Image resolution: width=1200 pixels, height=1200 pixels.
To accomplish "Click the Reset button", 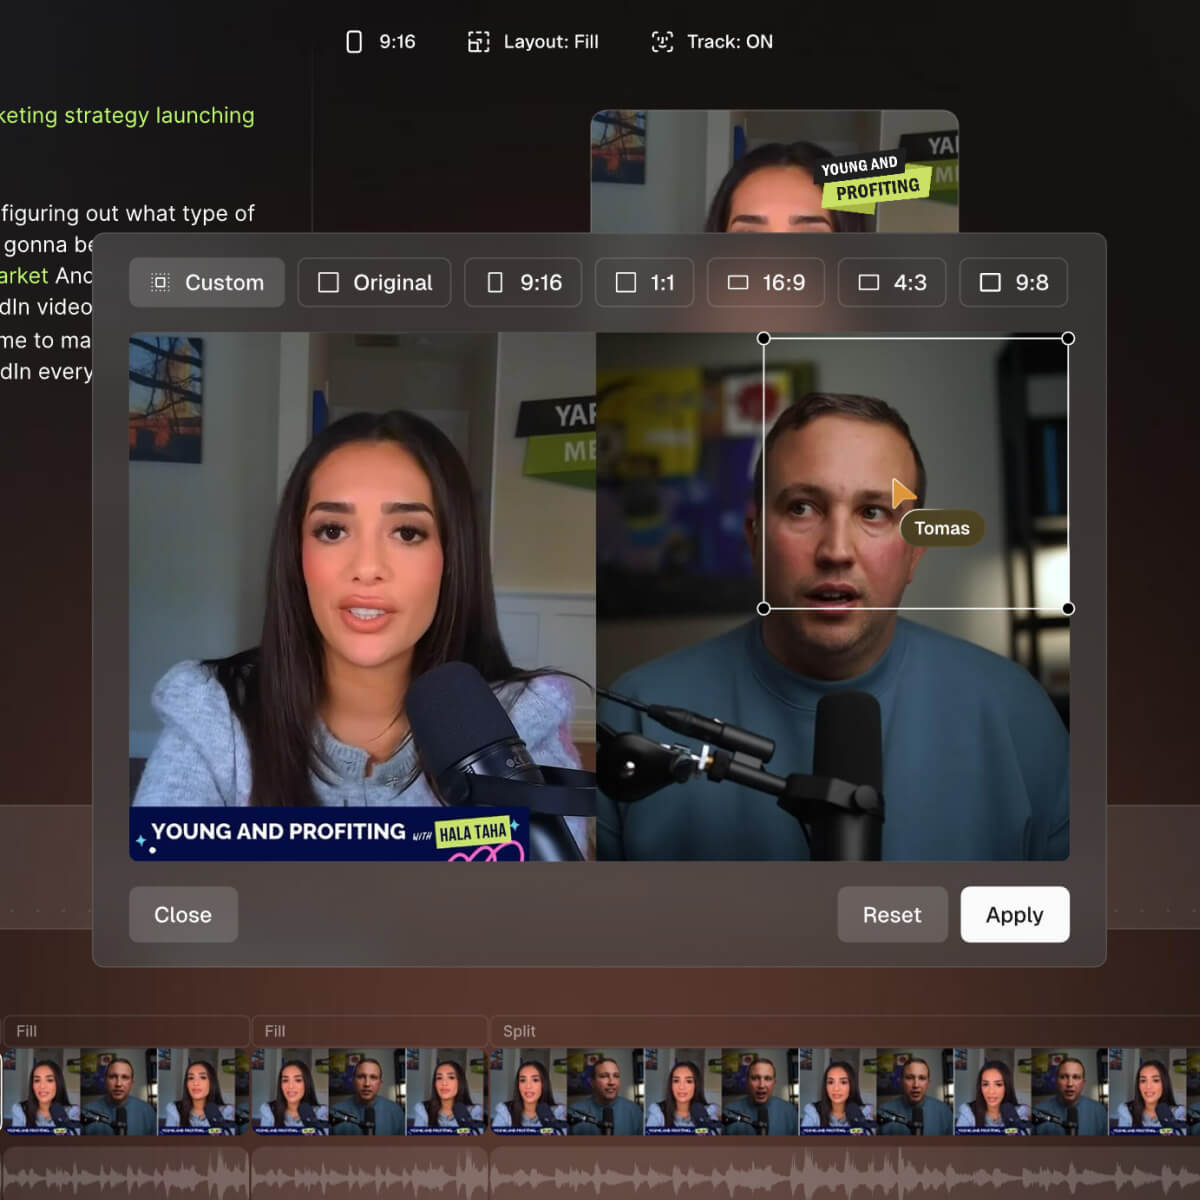I will 892,915.
